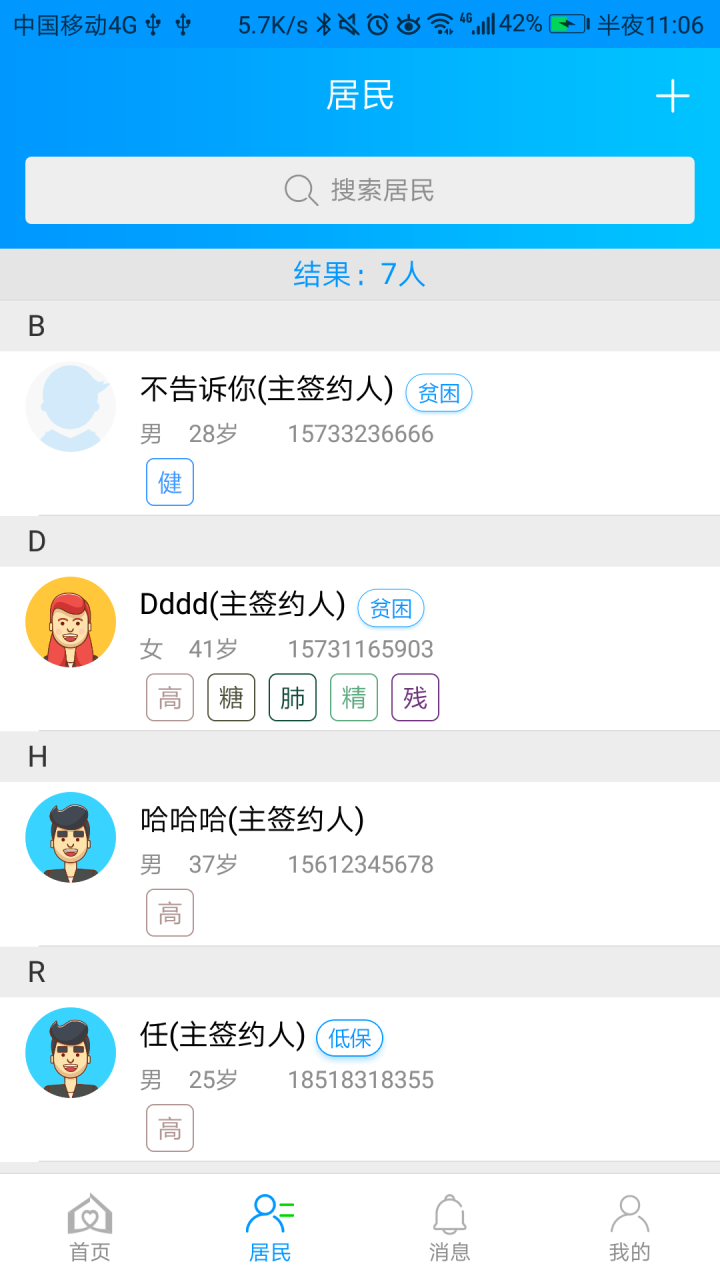
Task: Click the 高 tag under 哈哈哈
Action: (x=169, y=912)
